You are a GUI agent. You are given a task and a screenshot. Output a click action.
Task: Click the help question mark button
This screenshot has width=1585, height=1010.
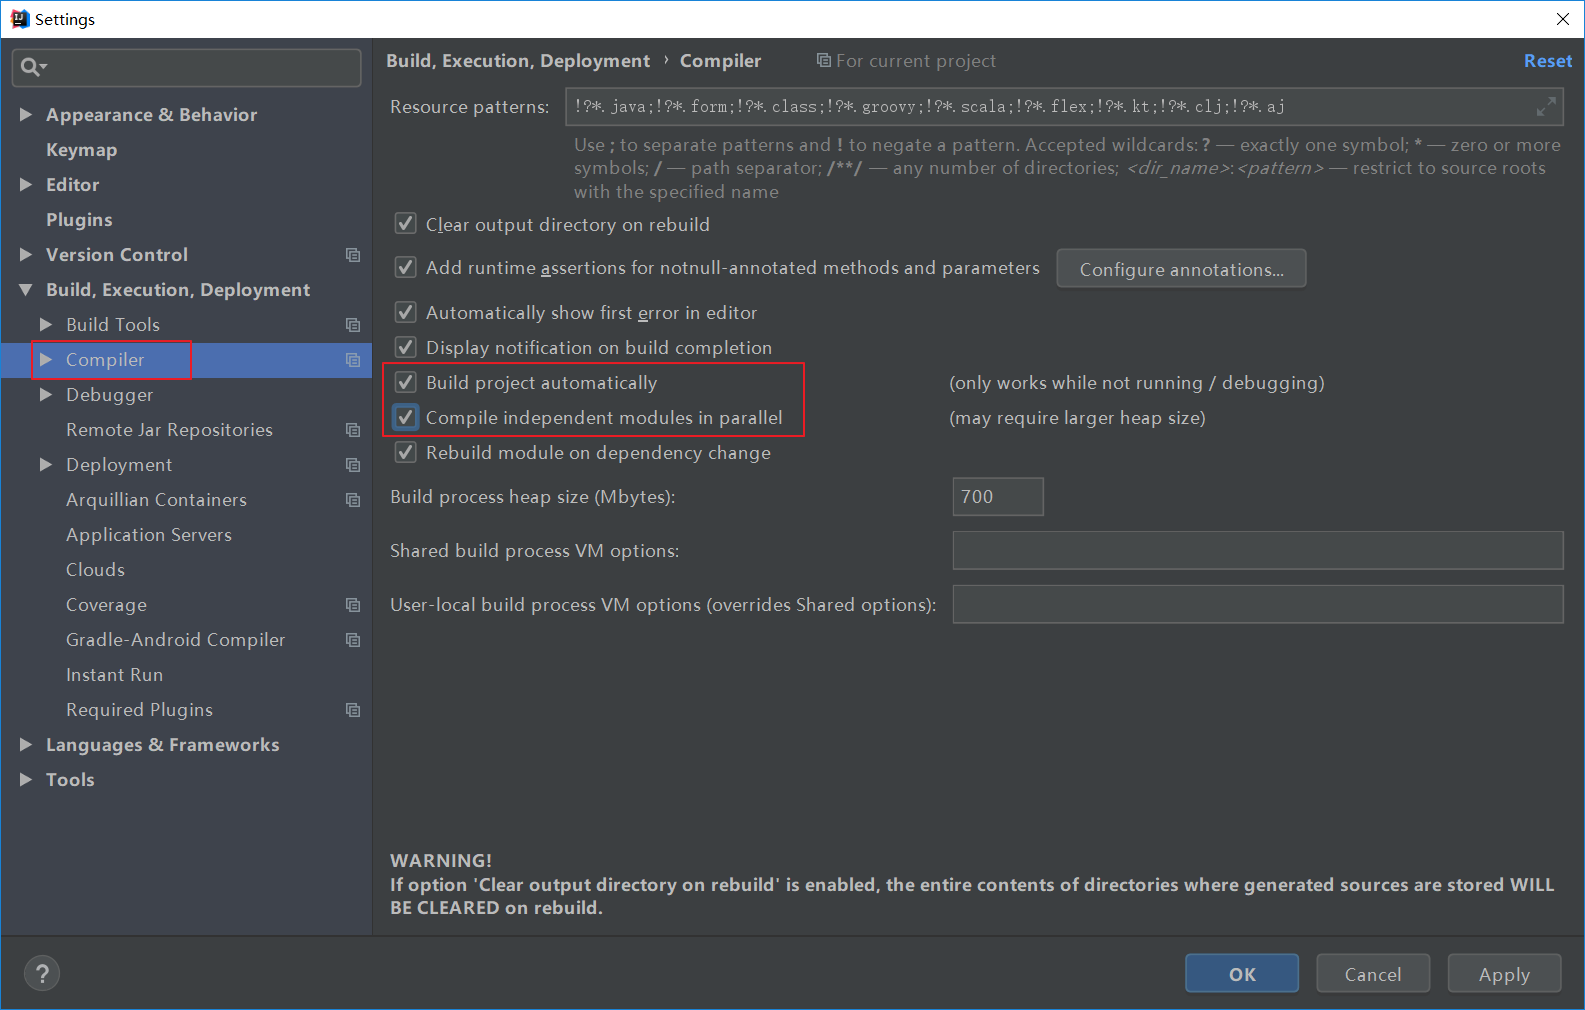[x=42, y=973]
